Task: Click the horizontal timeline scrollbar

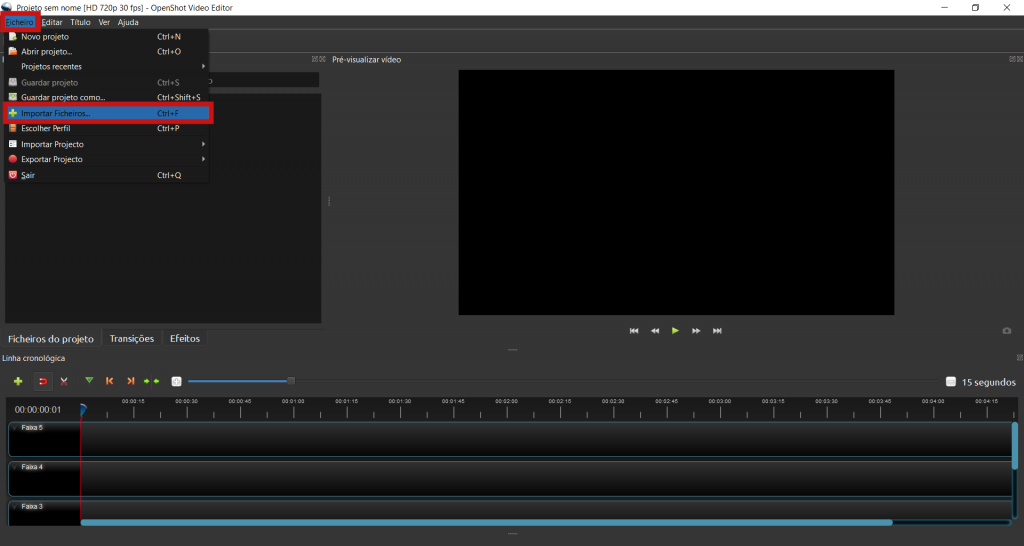Action: click(x=486, y=522)
